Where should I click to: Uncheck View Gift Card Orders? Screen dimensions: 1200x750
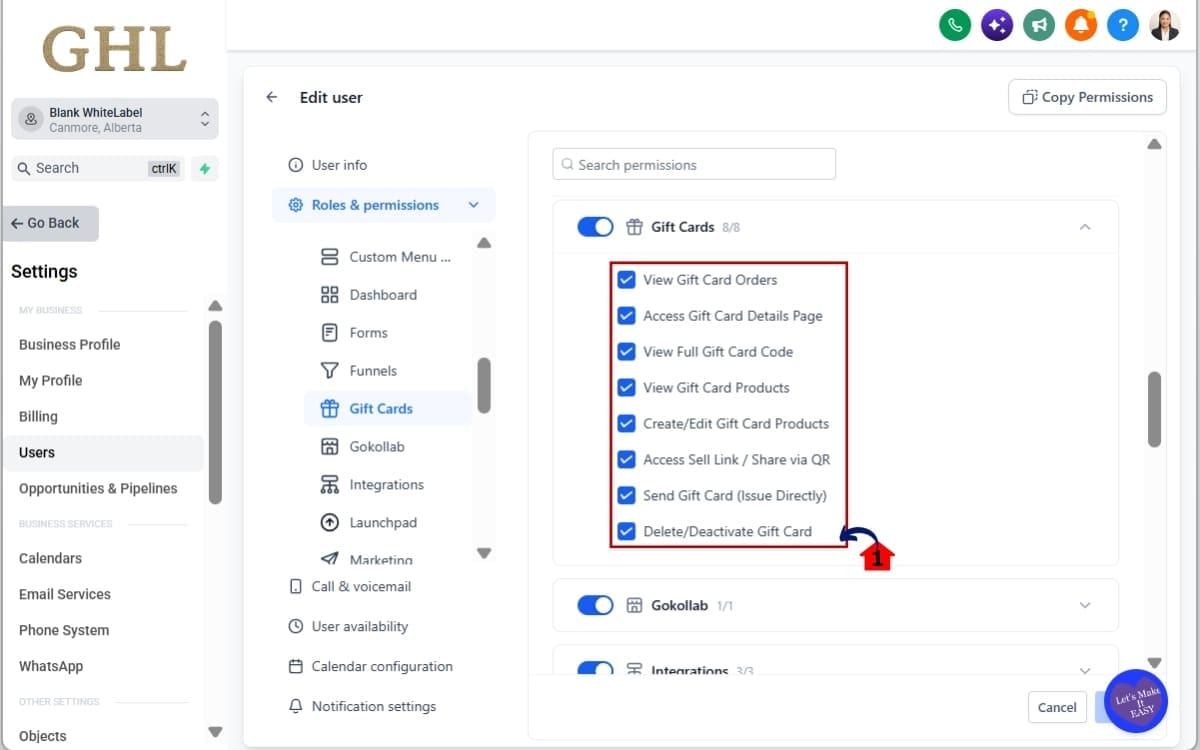pyautogui.click(x=626, y=280)
